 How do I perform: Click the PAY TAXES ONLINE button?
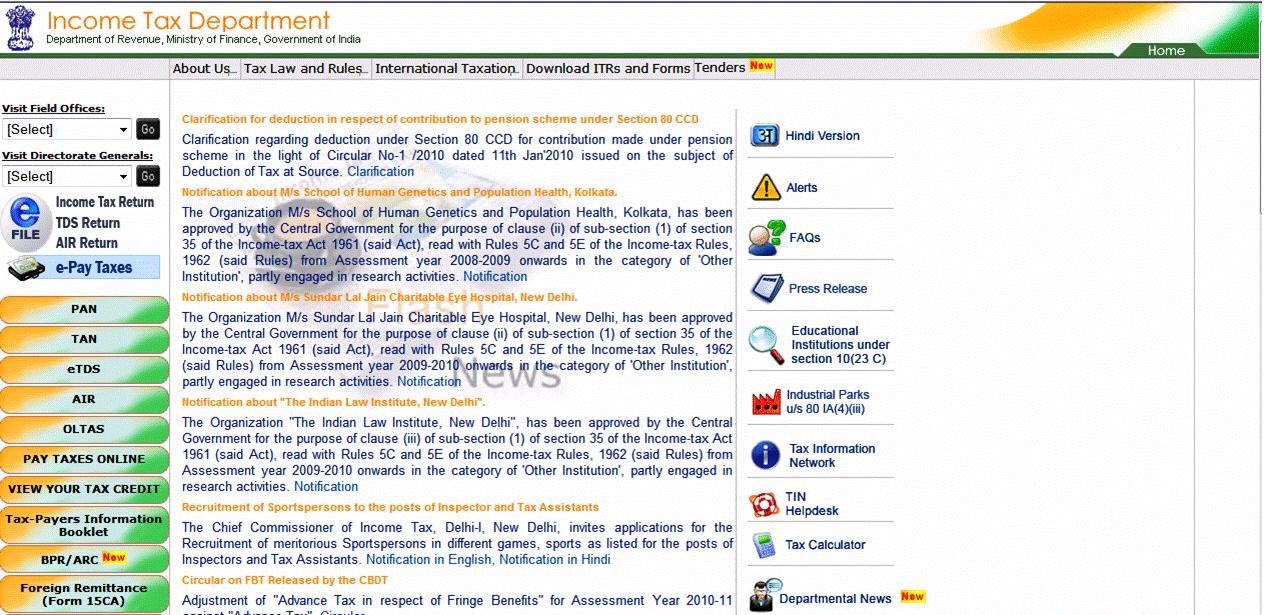84,459
